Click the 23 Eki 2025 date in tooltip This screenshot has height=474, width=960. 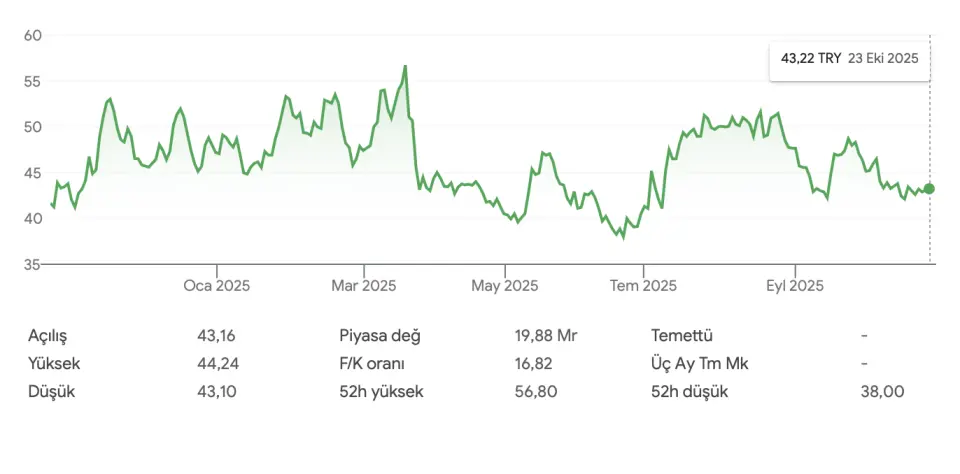pyautogui.click(x=882, y=58)
